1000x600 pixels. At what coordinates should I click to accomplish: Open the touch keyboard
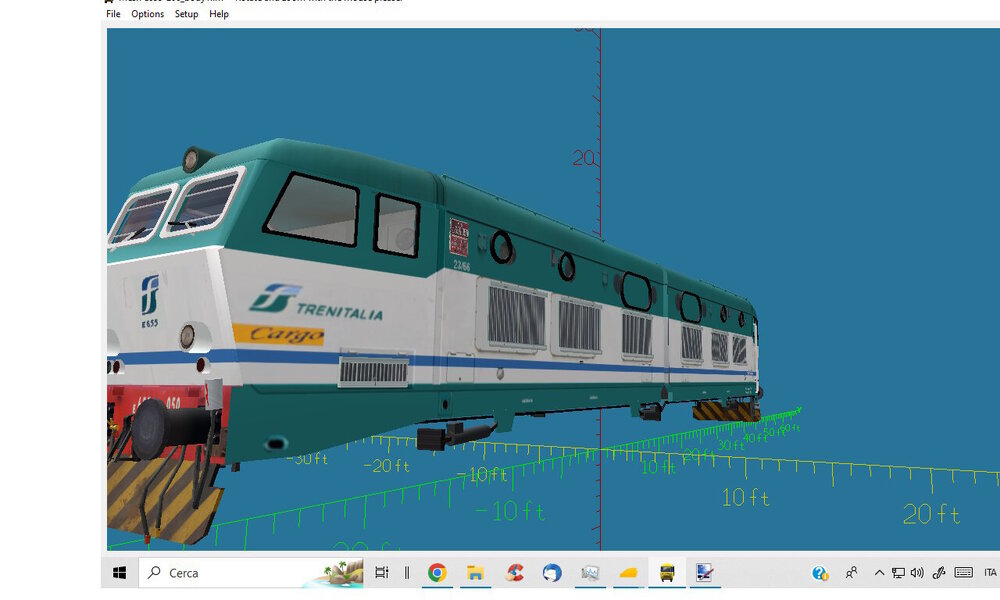(964, 573)
